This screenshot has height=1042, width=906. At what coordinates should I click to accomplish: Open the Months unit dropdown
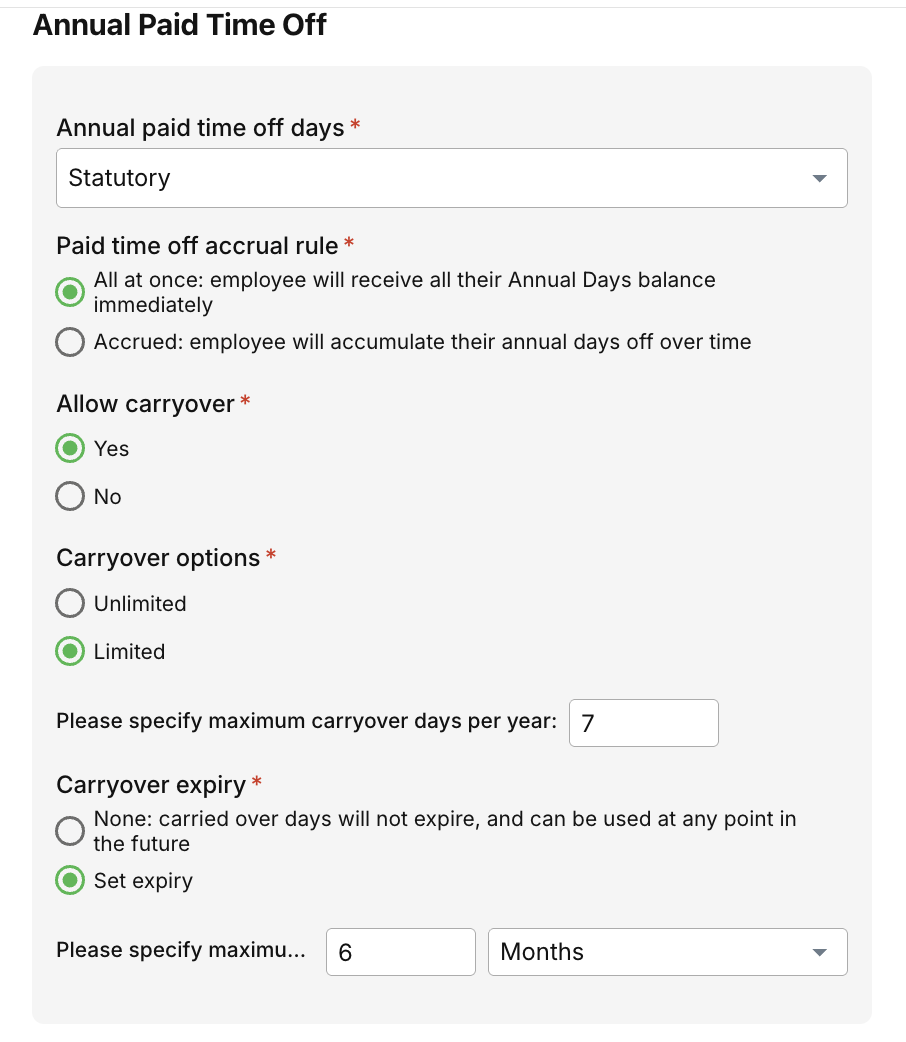click(666, 952)
